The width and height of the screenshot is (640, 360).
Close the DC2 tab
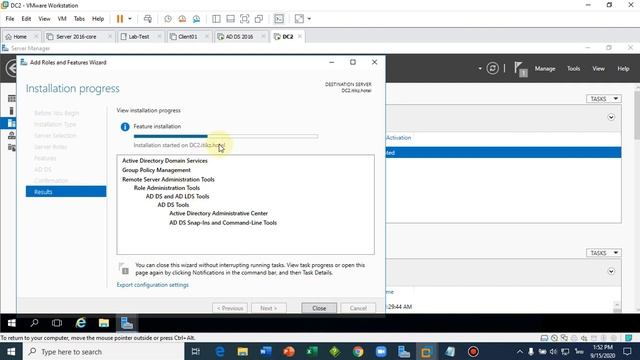click(300, 36)
